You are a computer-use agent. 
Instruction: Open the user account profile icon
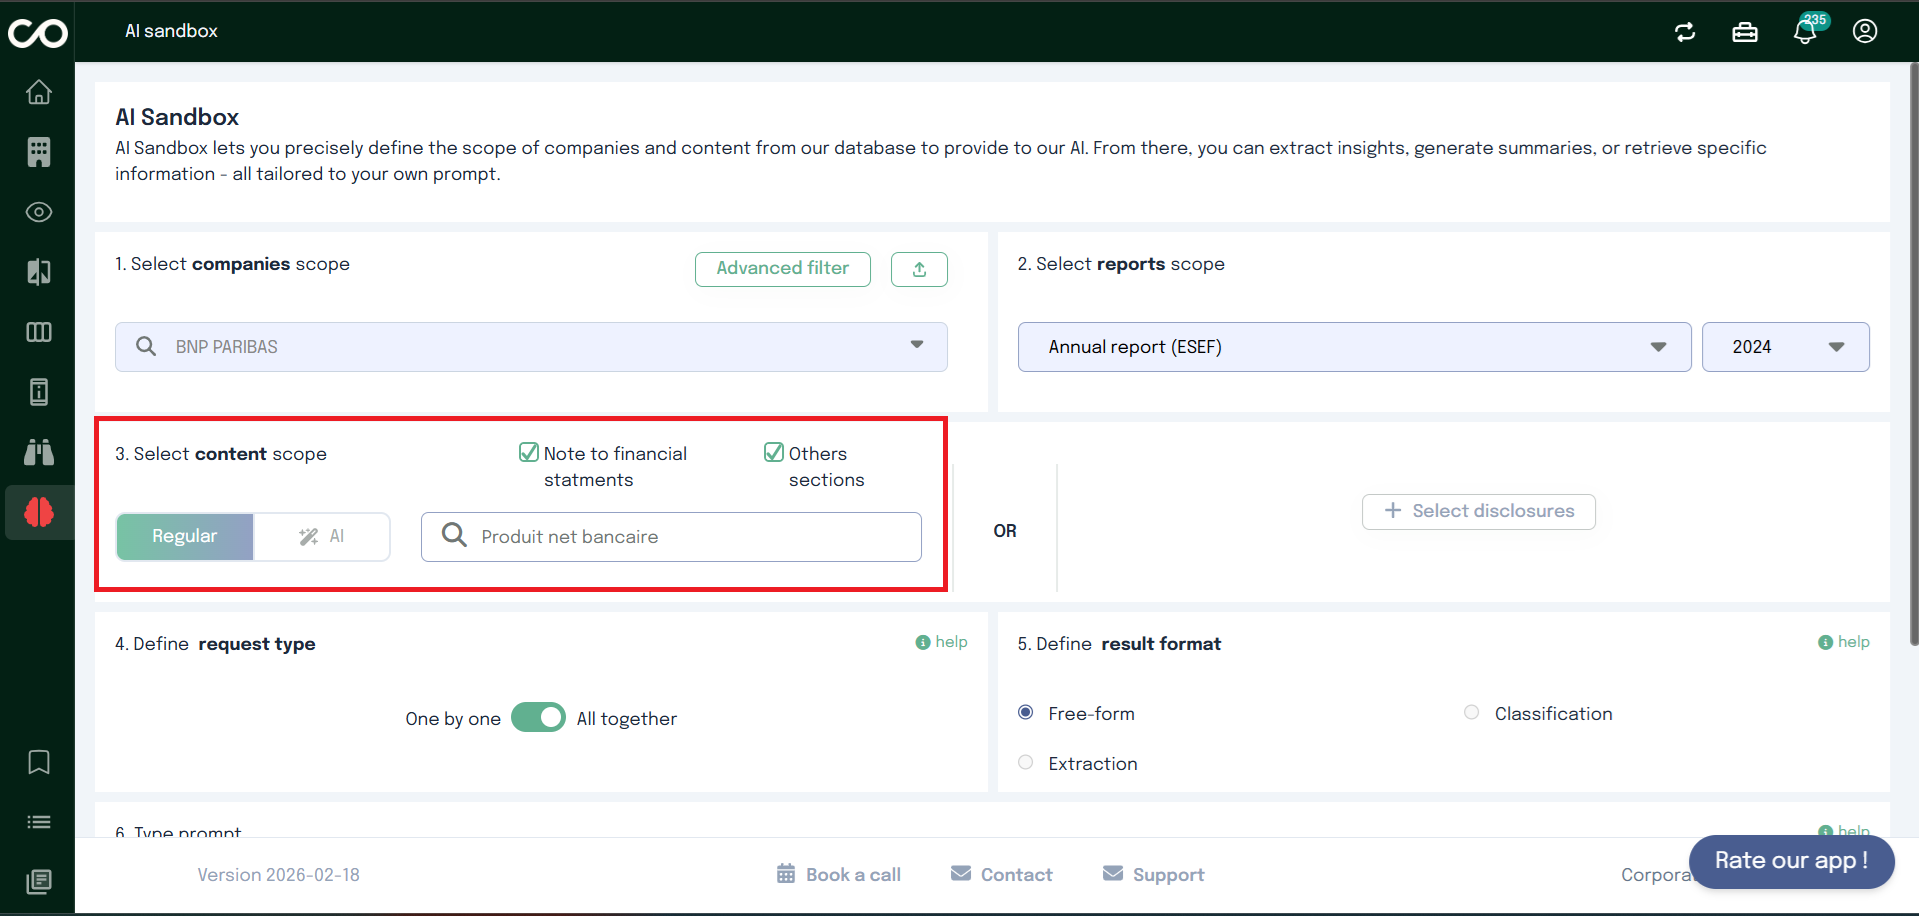point(1865,32)
